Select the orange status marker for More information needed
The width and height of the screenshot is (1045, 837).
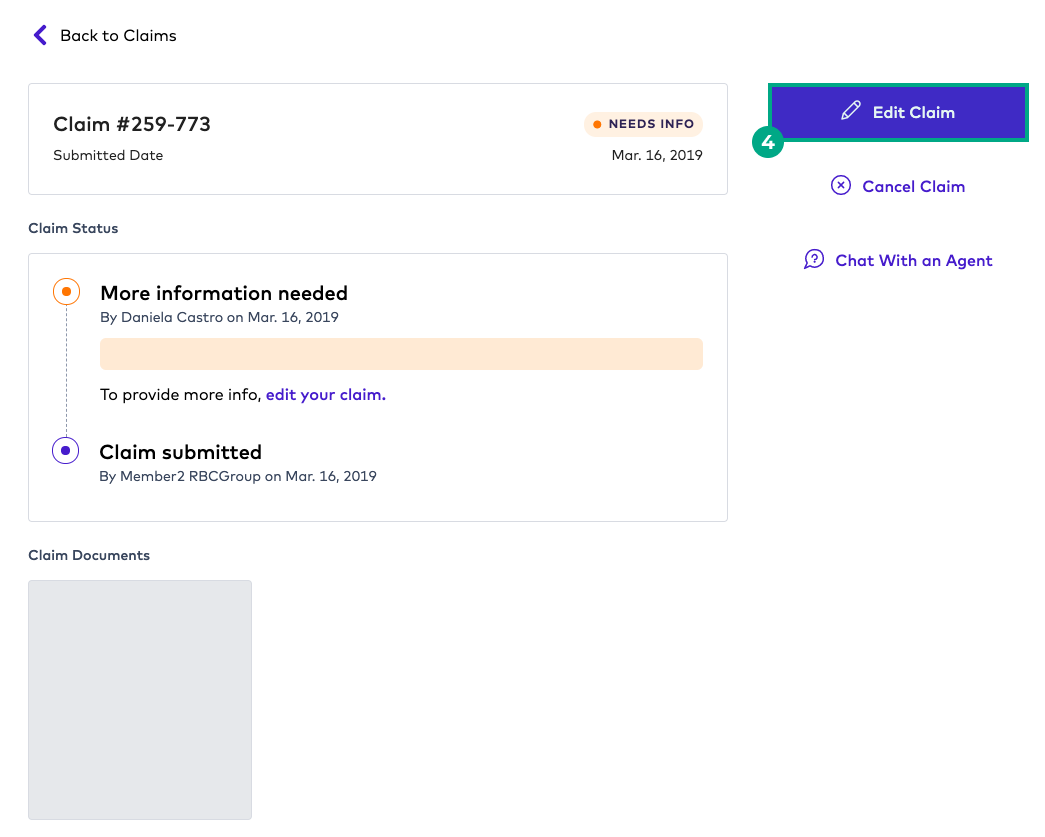65,291
